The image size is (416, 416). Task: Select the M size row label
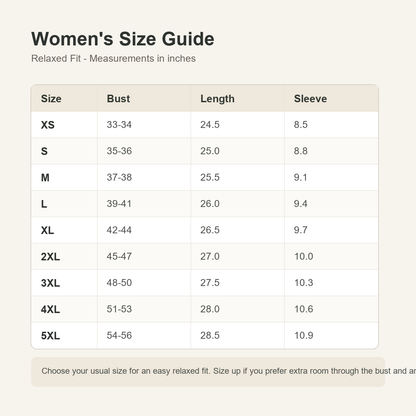coord(45,178)
